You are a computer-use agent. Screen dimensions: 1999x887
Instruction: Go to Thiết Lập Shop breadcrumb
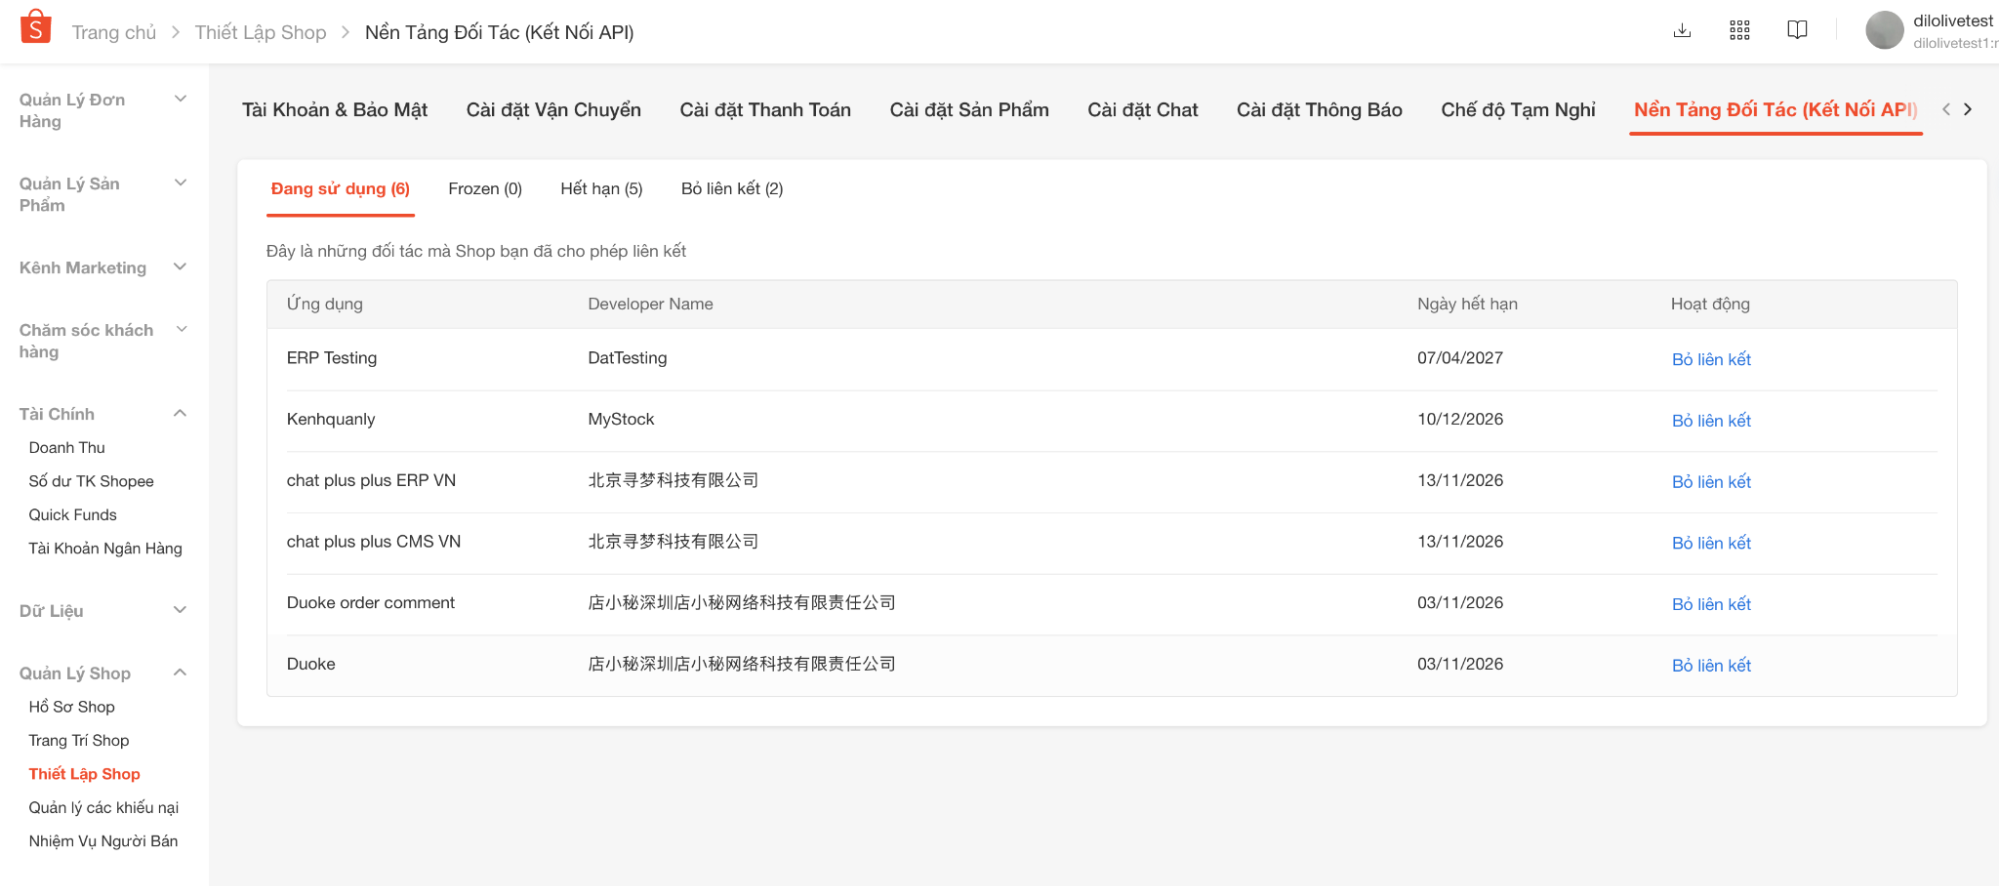point(260,32)
